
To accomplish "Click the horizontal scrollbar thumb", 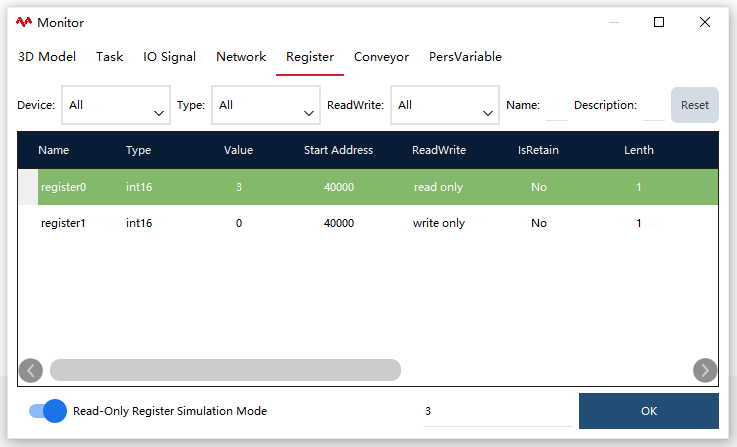I will (225, 370).
